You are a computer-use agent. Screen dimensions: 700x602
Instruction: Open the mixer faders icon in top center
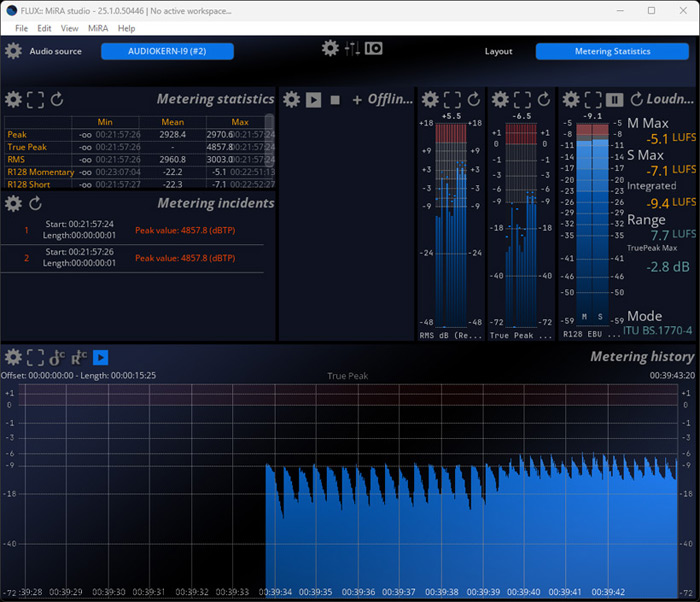point(352,48)
